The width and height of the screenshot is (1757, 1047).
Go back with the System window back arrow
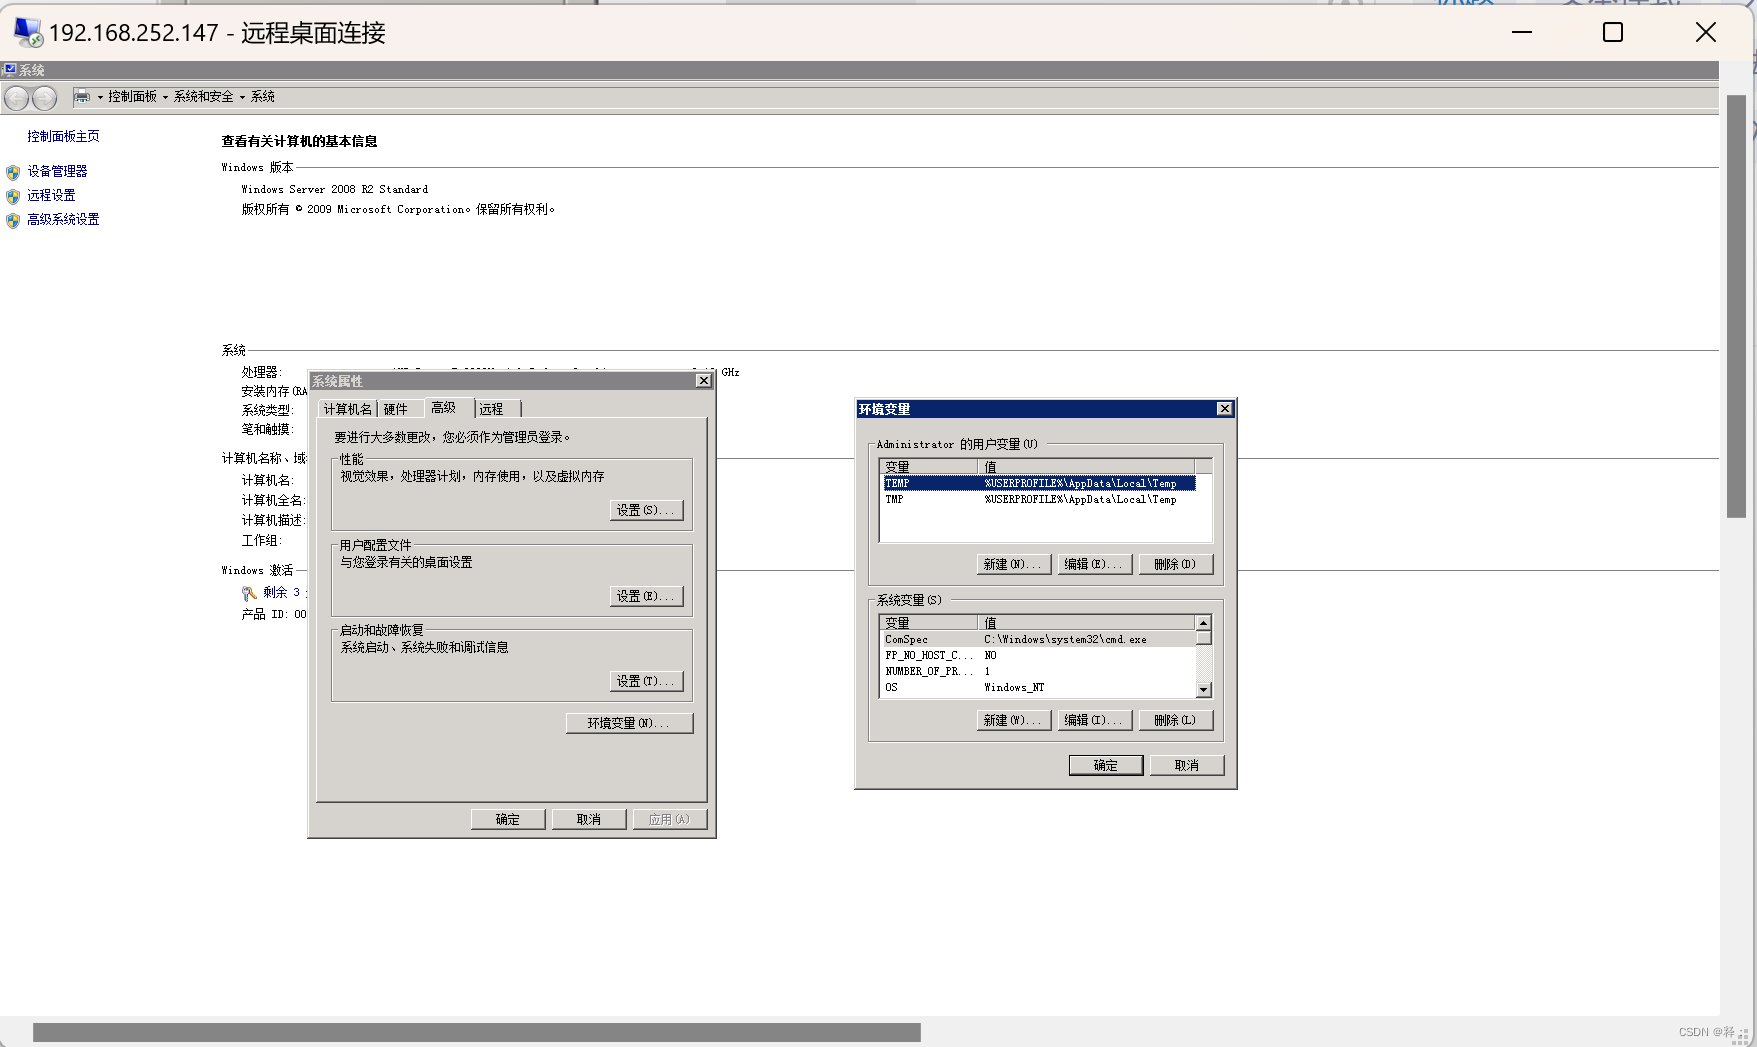[x=17, y=98]
